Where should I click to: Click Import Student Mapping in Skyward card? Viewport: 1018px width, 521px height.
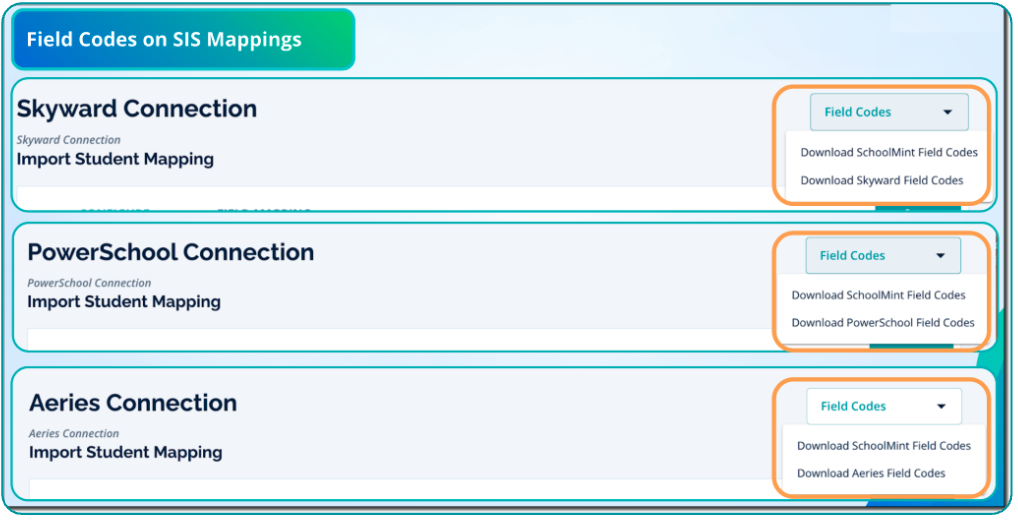[x=115, y=159]
